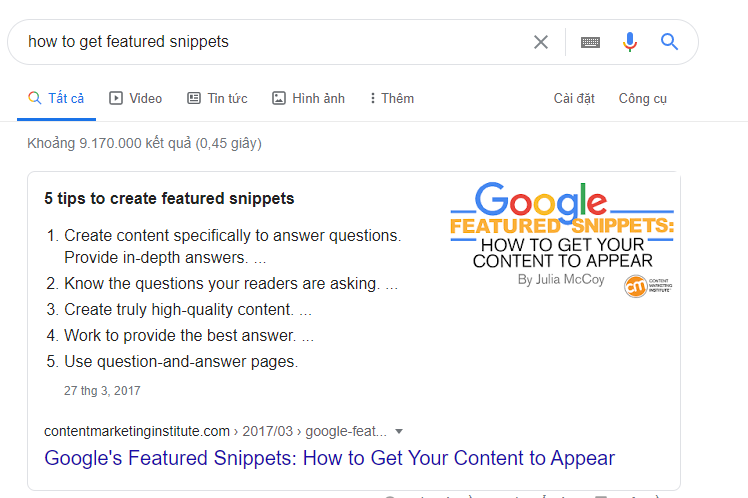
Task: Open the Công cụ search tools
Action: pos(642,98)
